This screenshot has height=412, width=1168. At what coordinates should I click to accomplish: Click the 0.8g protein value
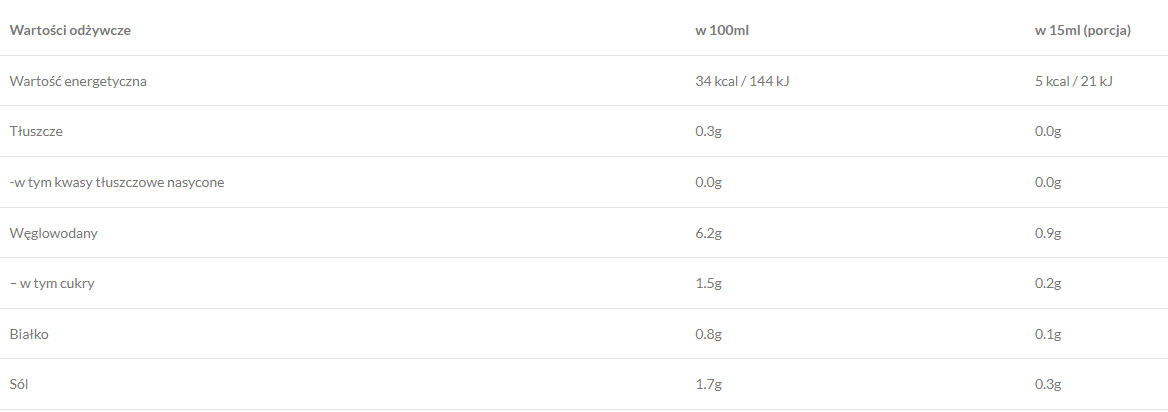(708, 334)
